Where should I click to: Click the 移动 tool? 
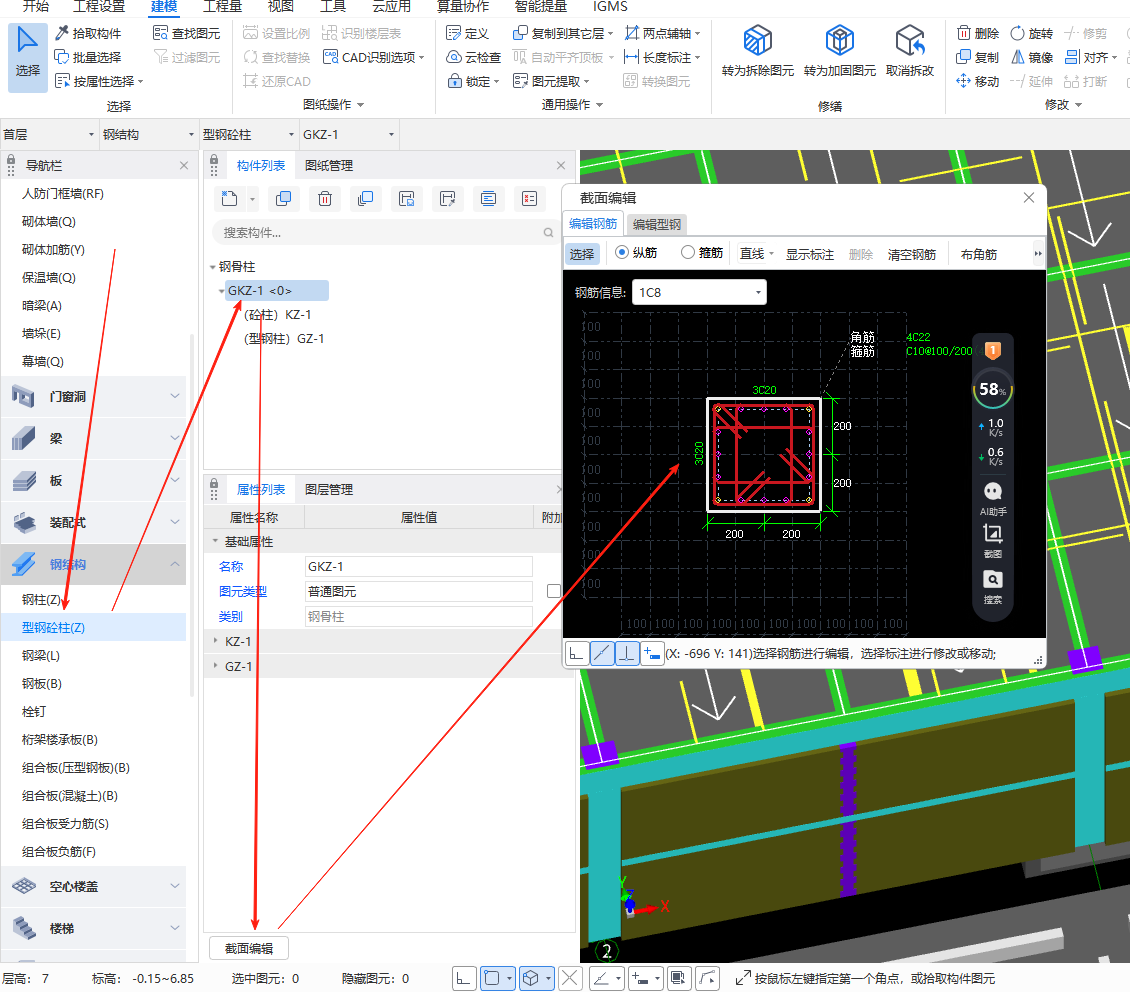click(x=977, y=81)
